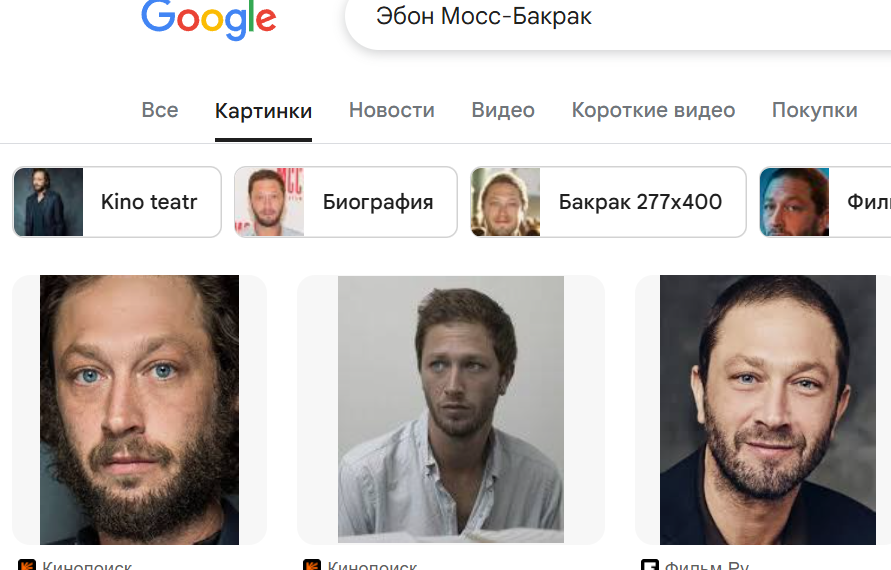Open Кинопоиск source link under gray-shirt photo
The height and width of the screenshot is (570, 891).
tap(372, 565)
